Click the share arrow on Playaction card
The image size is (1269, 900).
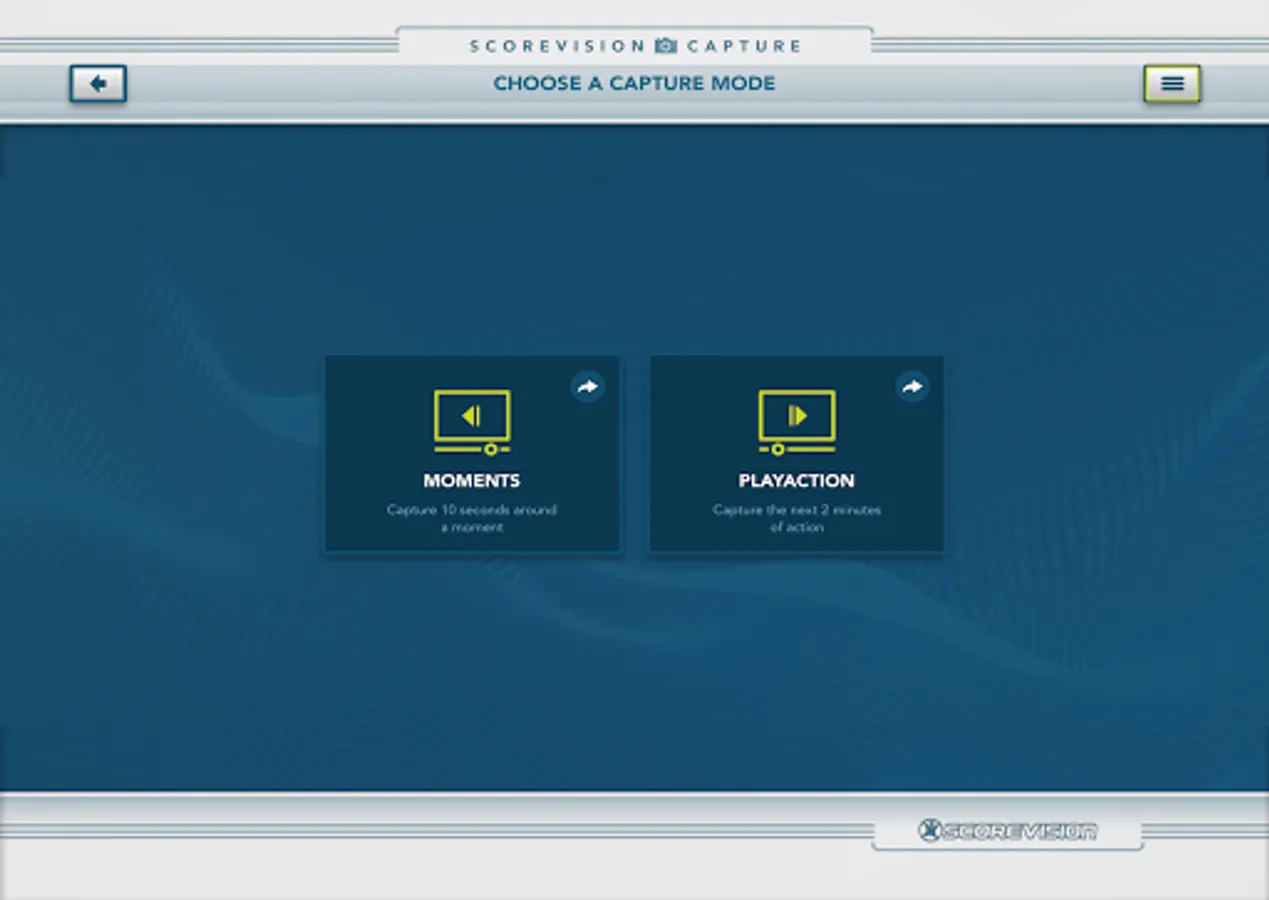pyautogui.click(x=912, y=387)
